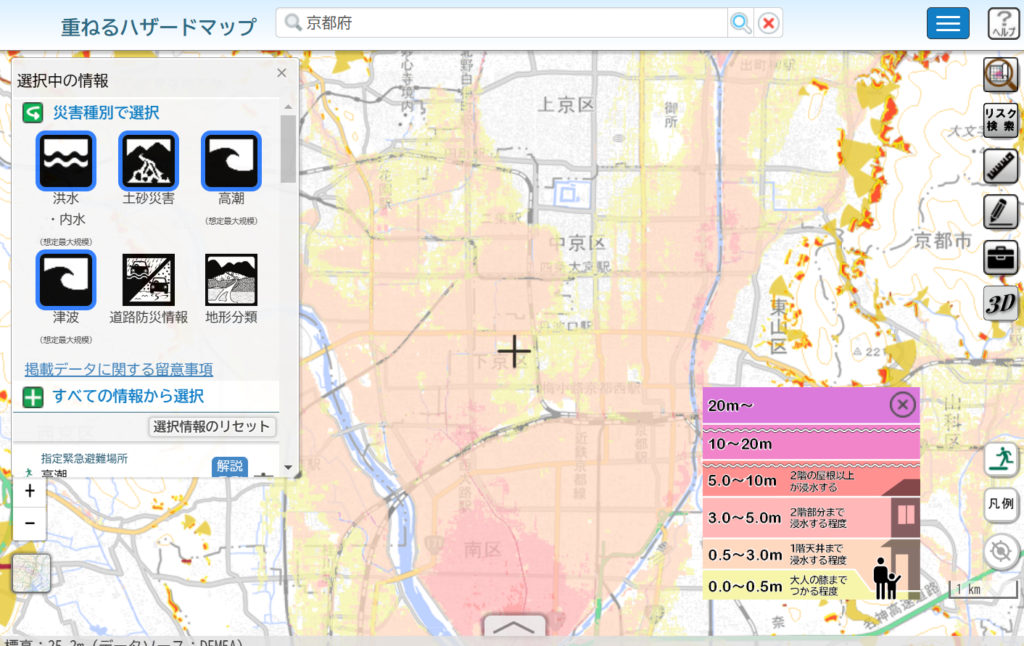
Task: Click the 20m～ purple legend swatch
Action: coord(790,405)
